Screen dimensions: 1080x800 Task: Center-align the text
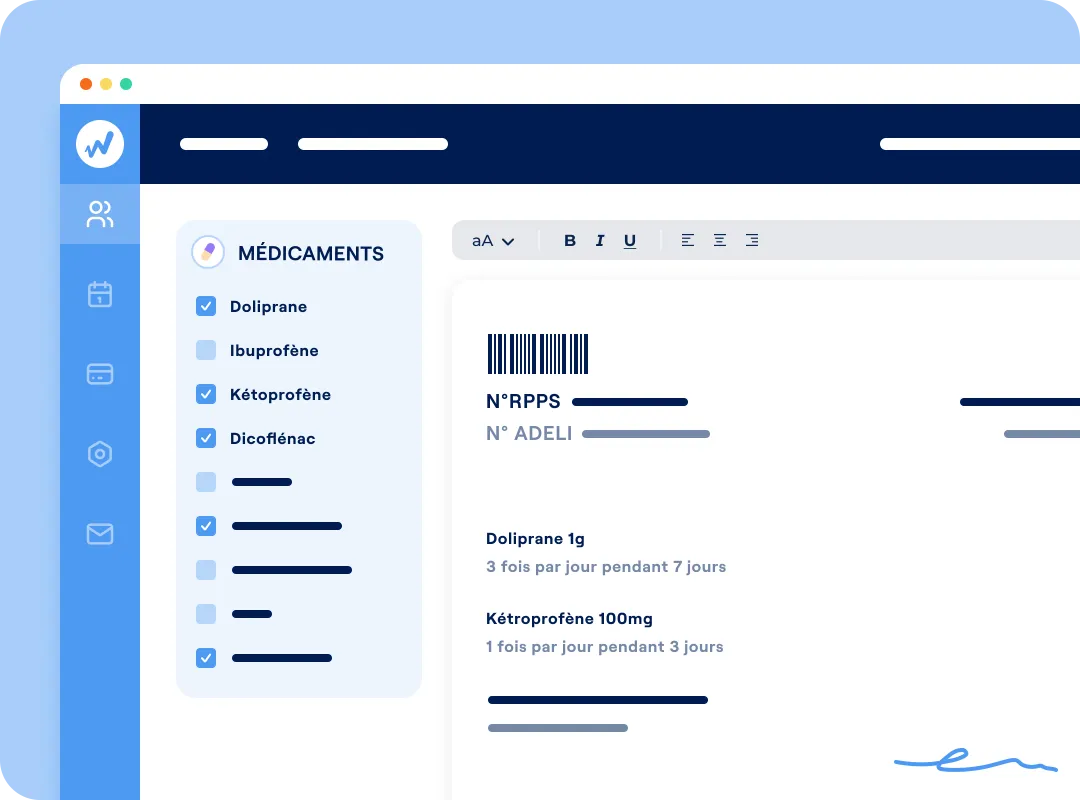[720, 240]
